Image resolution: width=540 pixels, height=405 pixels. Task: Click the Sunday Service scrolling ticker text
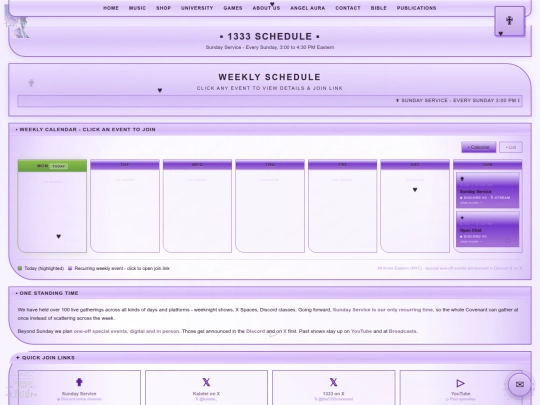[457, 101]
